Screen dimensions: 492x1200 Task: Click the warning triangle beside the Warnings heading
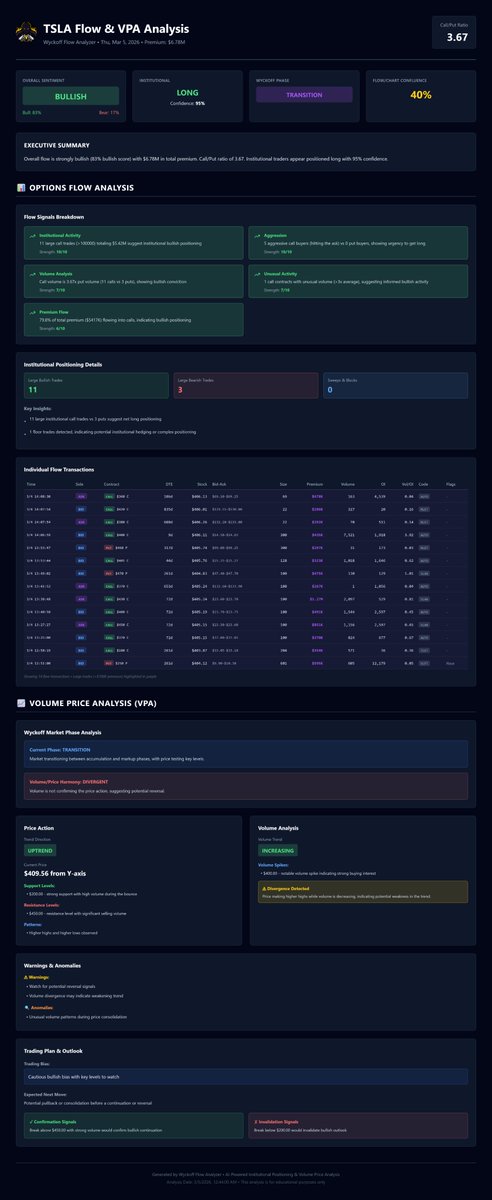coord(26,977)
